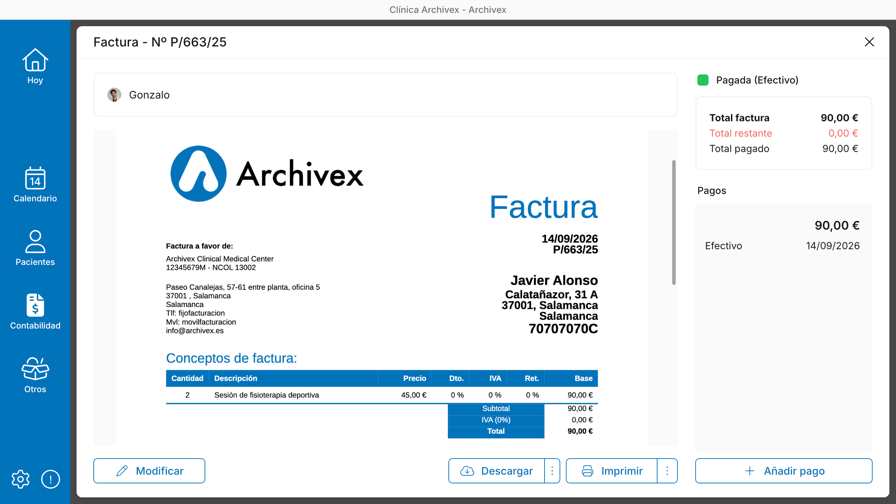This screenshot has width=896, height=504.
Task: Close the invoice dialog with X
Action: pyautogui.click(x=869, y=42)
